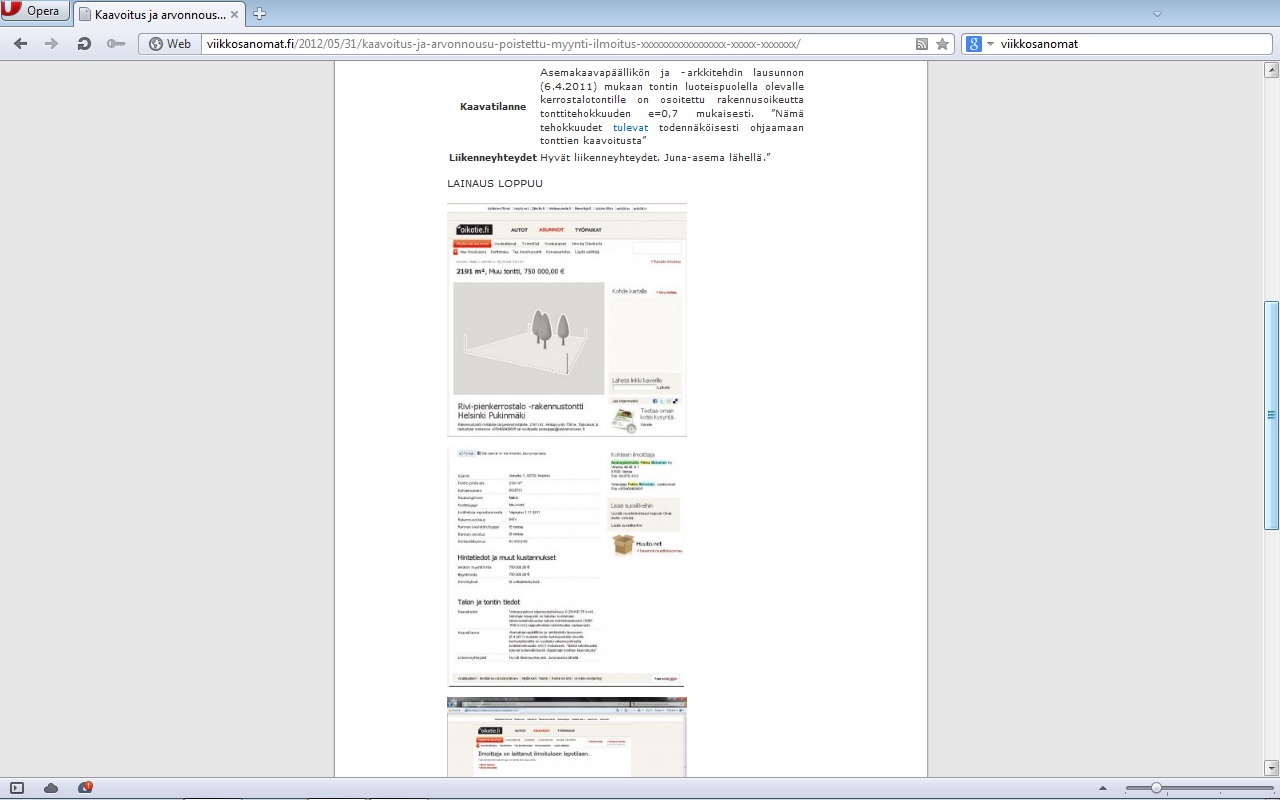Open Opera Link cloud icon
The height and width of the screenshot is (800, 1280).
click(x=51, y=788)
